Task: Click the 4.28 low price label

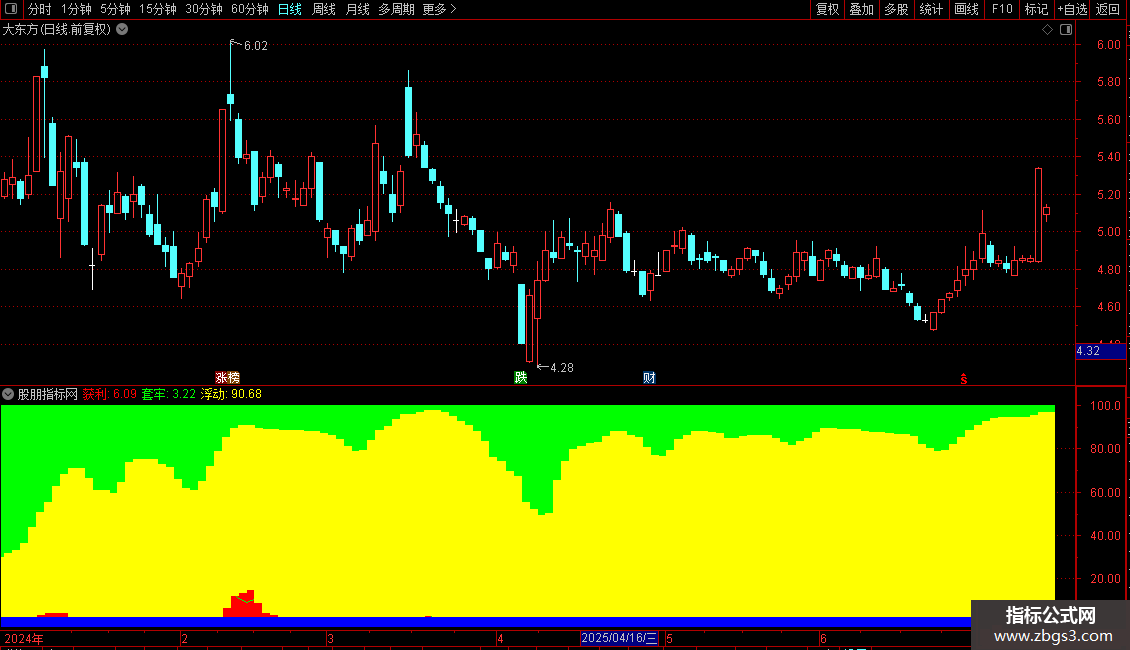Action: coord(562,368)
